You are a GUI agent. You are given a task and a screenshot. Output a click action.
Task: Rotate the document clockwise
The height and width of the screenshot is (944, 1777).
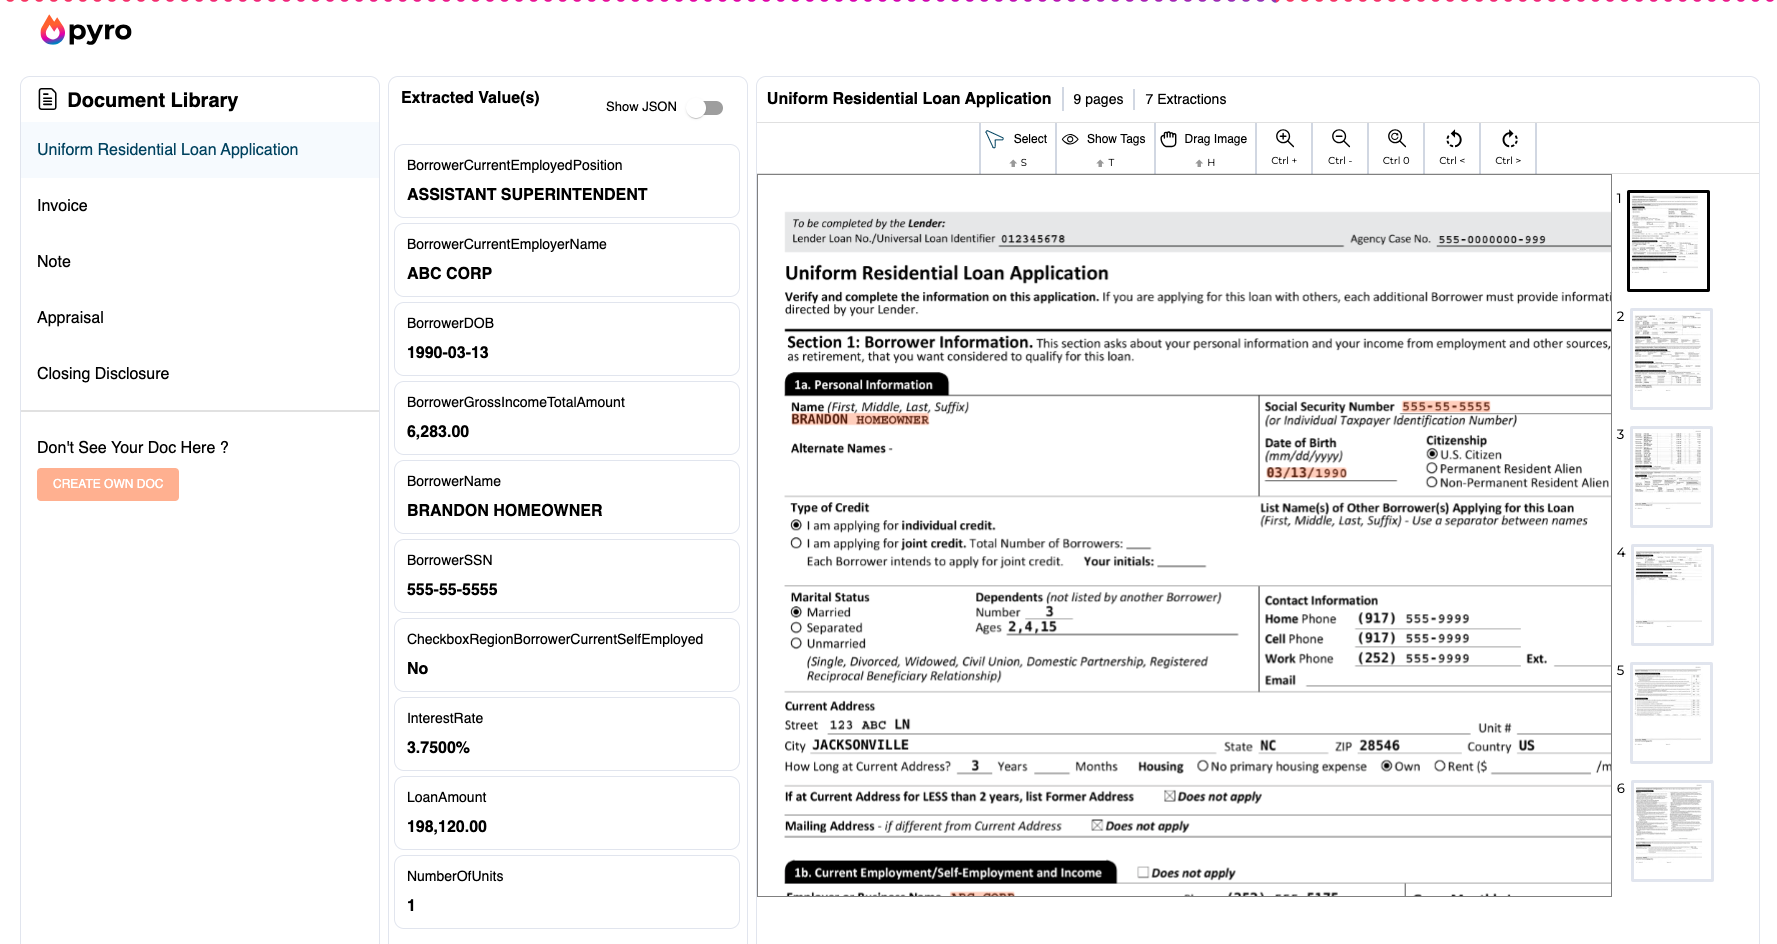pyautogui.click(x=1509, y=138)
